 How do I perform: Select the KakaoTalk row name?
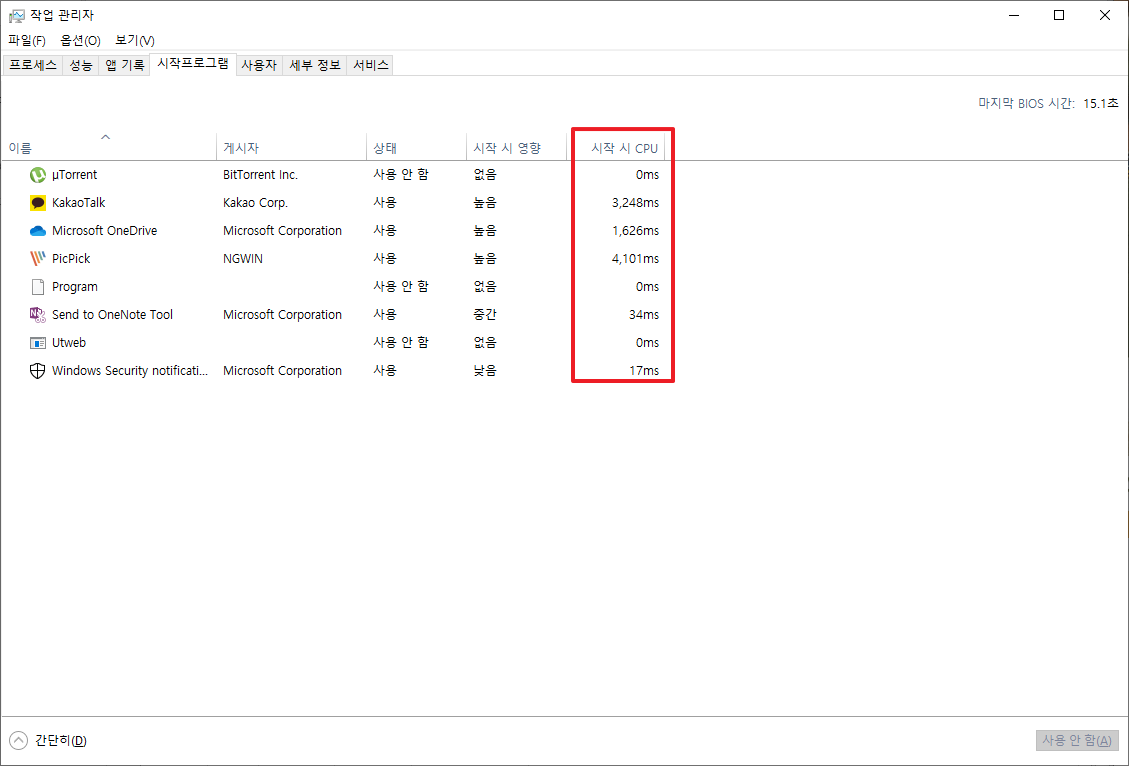coord(78,203)
